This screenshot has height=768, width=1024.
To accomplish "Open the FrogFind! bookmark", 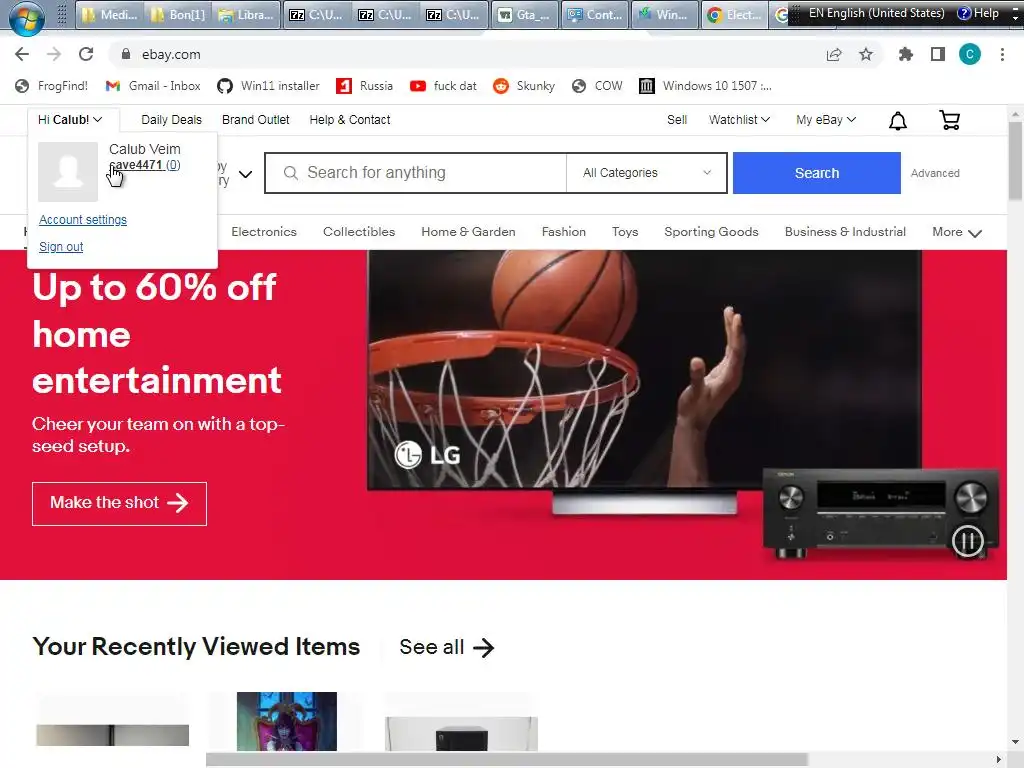I will click(52, 86).
